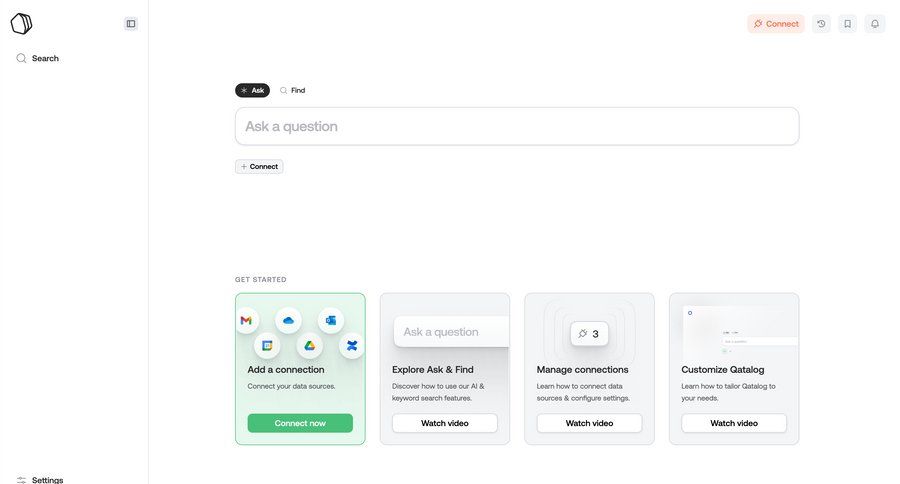Click the orange Connect button at top right
The image size is (900, 484).
[x=775, y=24]
